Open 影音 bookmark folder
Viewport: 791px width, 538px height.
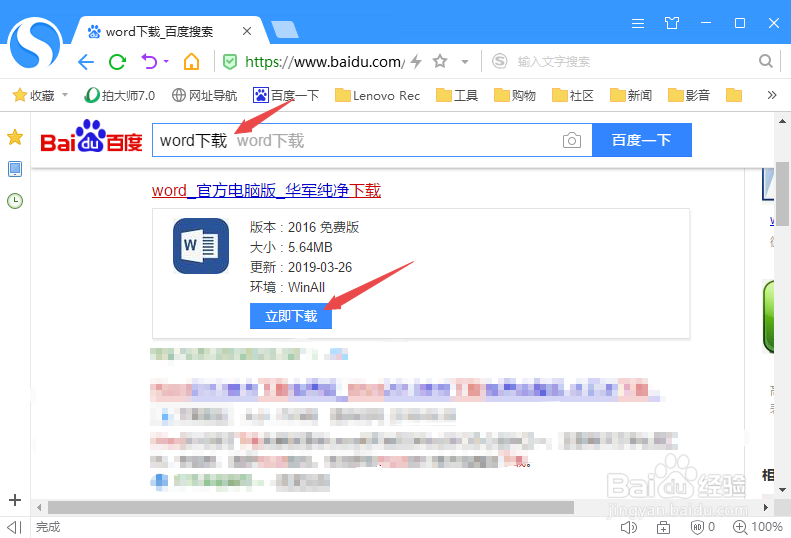689,95
